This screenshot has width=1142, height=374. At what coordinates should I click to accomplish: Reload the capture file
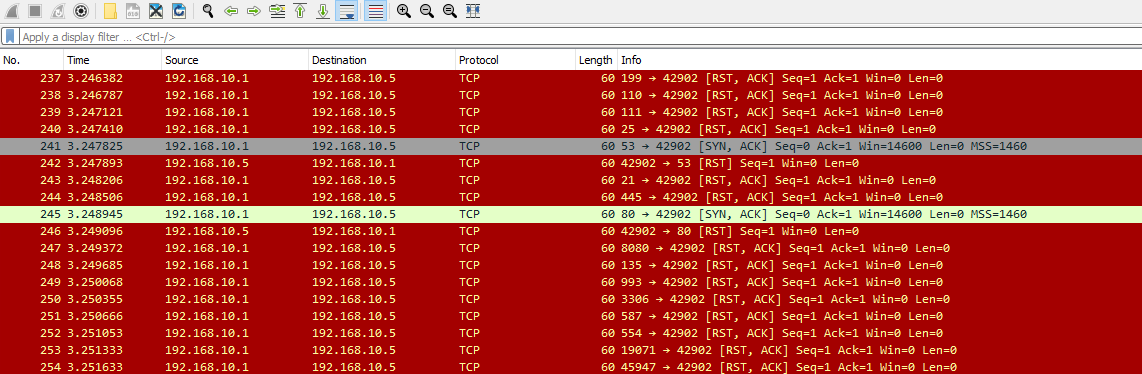click(x=178, y=11)
